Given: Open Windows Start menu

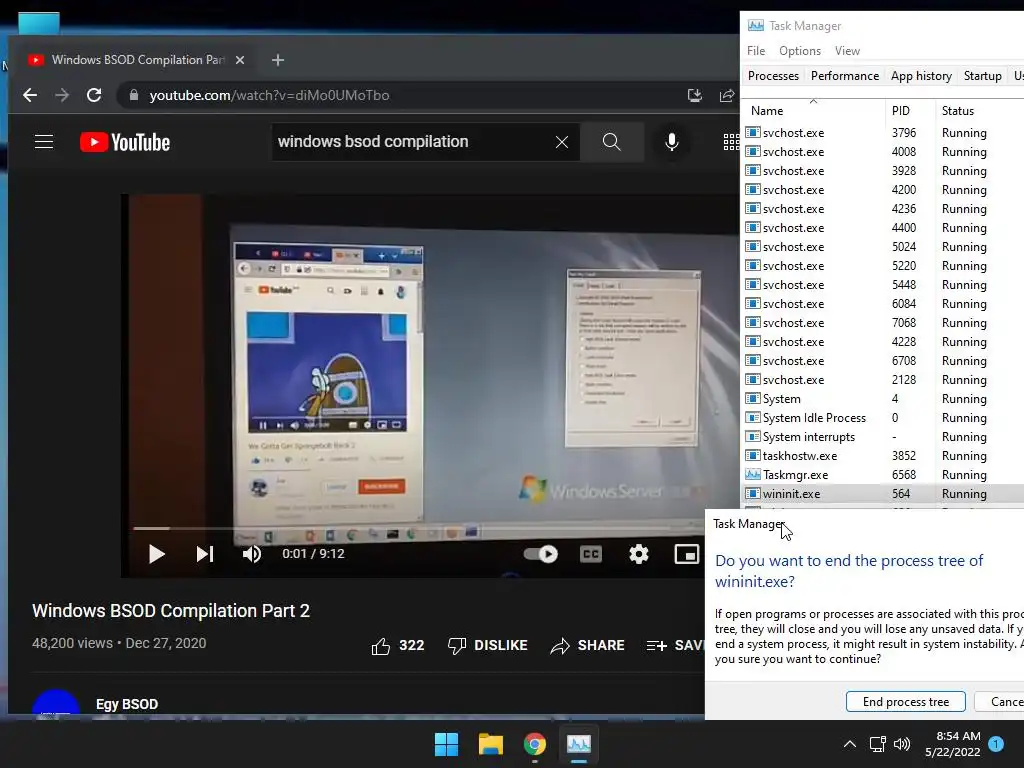Looking at the screenshot, I should pyautogui.click(x=447, y=744).
